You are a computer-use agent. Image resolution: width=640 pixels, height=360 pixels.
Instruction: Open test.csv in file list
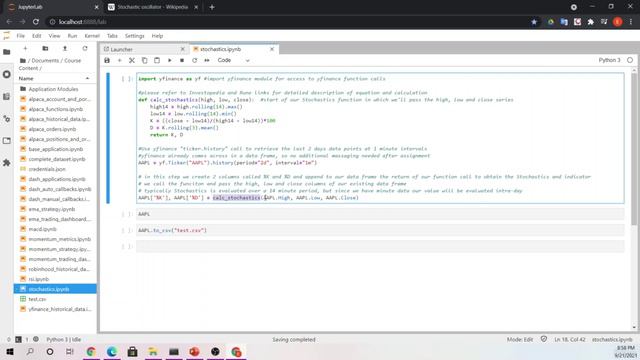click(37, 299)
